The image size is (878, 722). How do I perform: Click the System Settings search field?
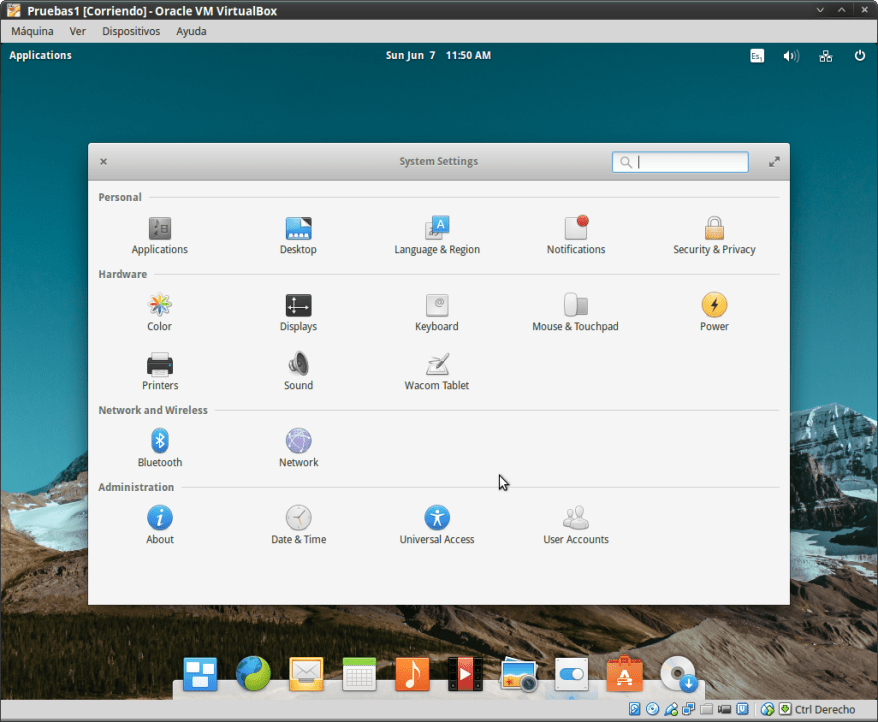[680, 162]
